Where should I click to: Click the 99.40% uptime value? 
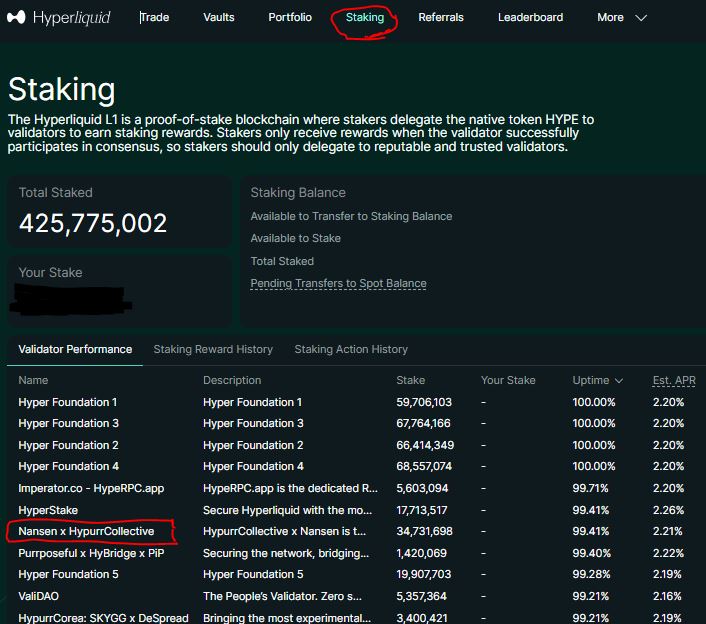592,553
